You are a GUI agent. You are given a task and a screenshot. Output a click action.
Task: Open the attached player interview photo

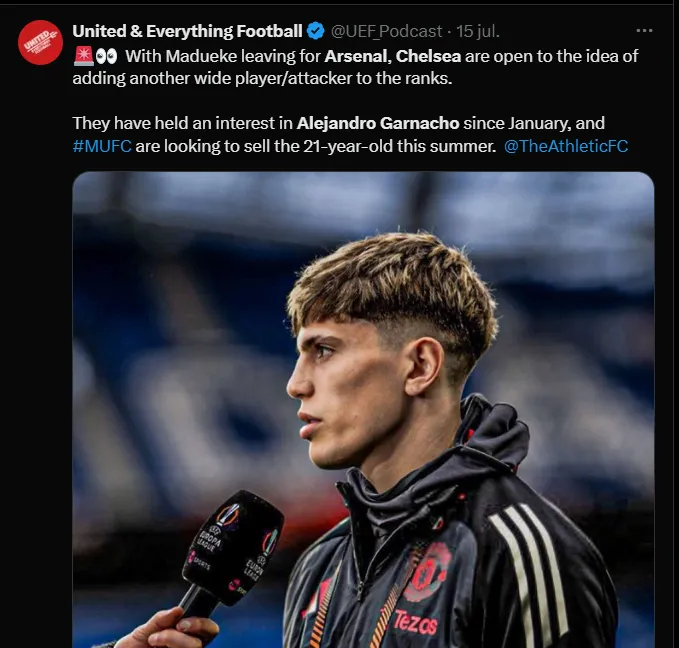click(363, 410)
